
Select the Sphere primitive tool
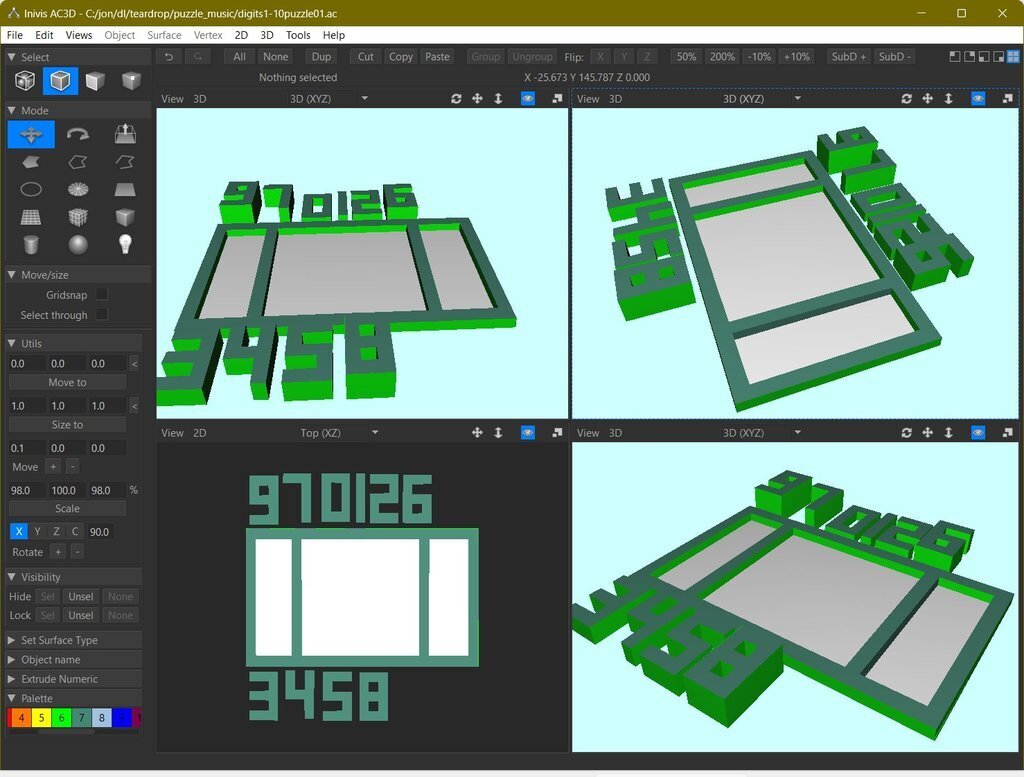click(78, 244)
